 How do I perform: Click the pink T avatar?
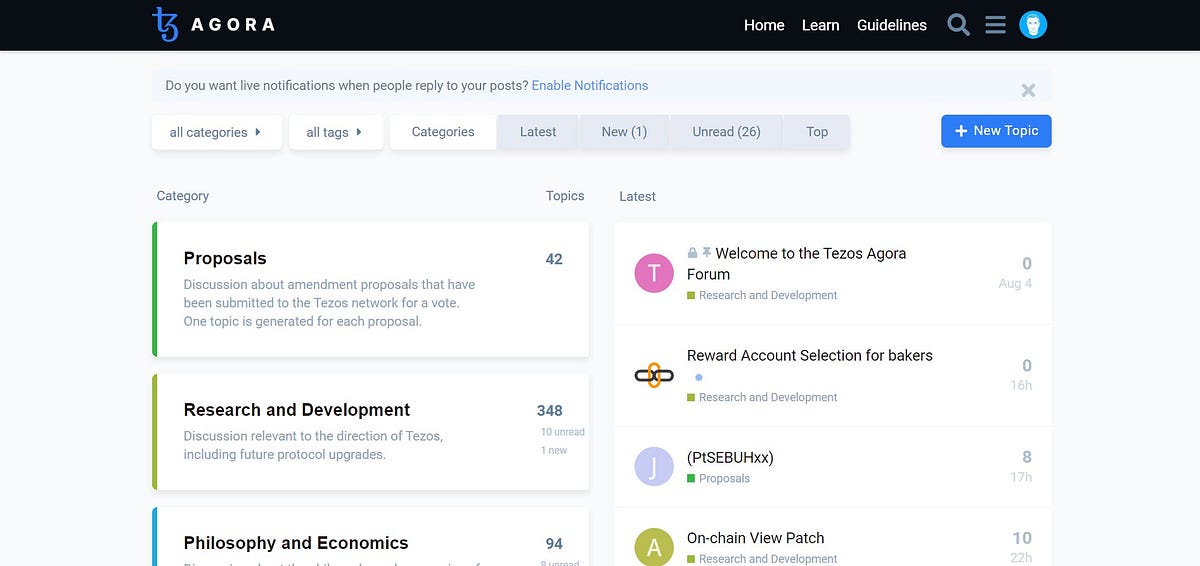click(x=654, y=273)
